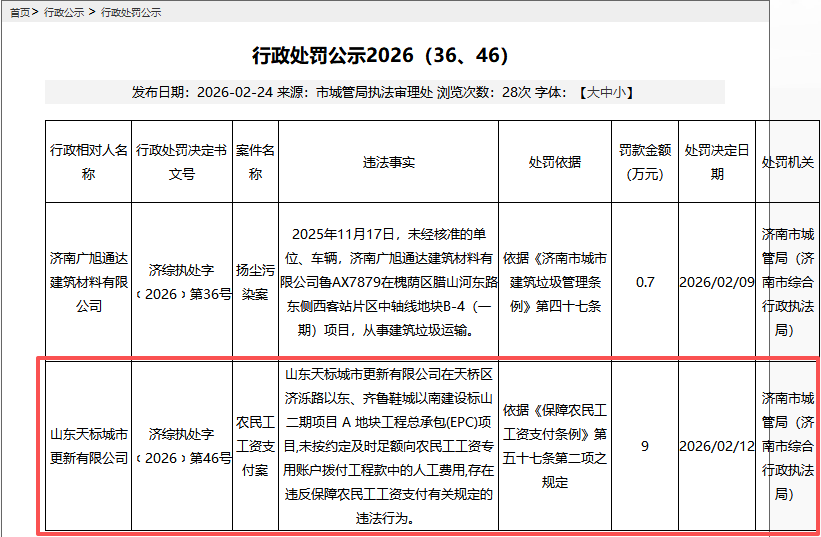This screenshot has height=537, width=821.
Task: Click the 农民工工资支付案 case name cell
Action: (255, 446)
